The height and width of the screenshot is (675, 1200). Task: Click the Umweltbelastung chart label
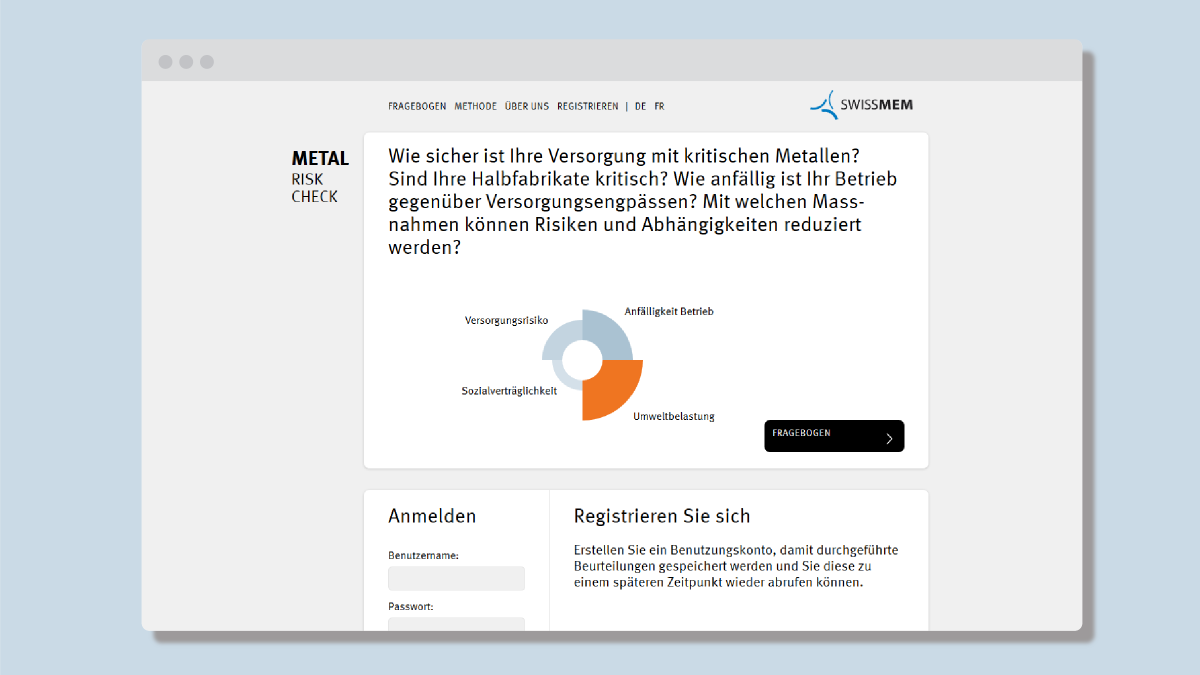[x=674, y=416]
